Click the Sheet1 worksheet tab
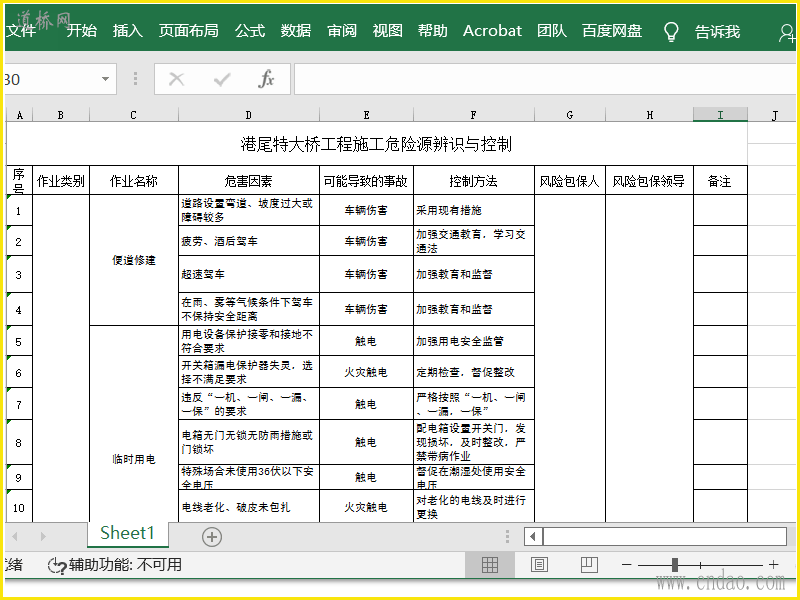 128,534
